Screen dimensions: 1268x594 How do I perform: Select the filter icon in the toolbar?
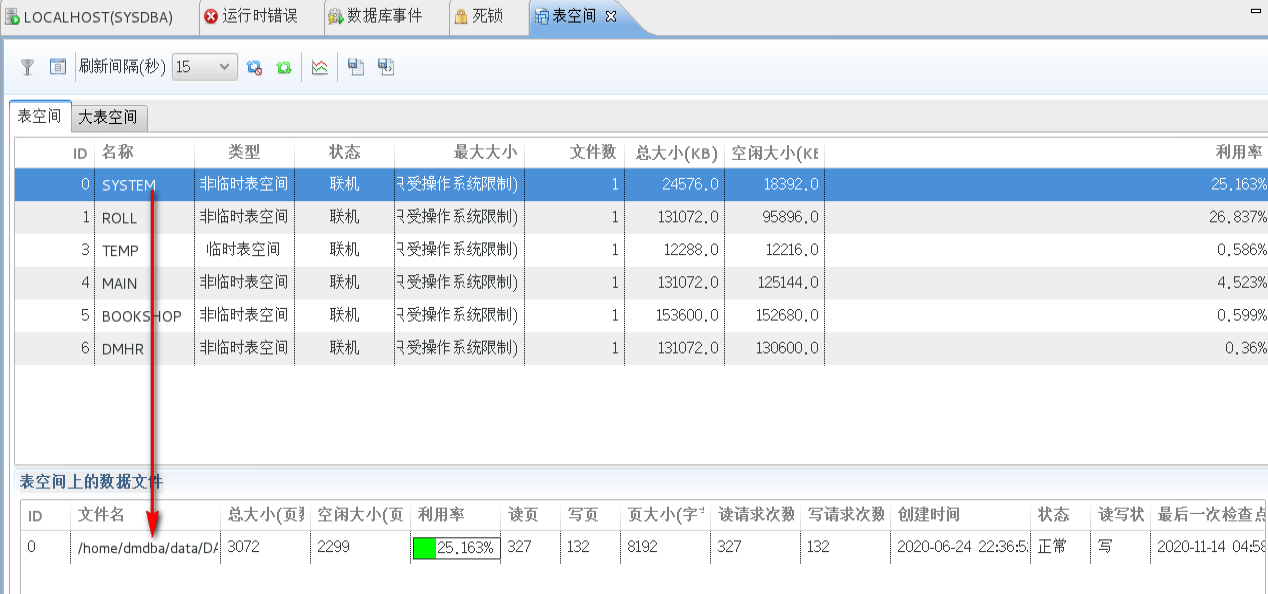coord(27,67)
